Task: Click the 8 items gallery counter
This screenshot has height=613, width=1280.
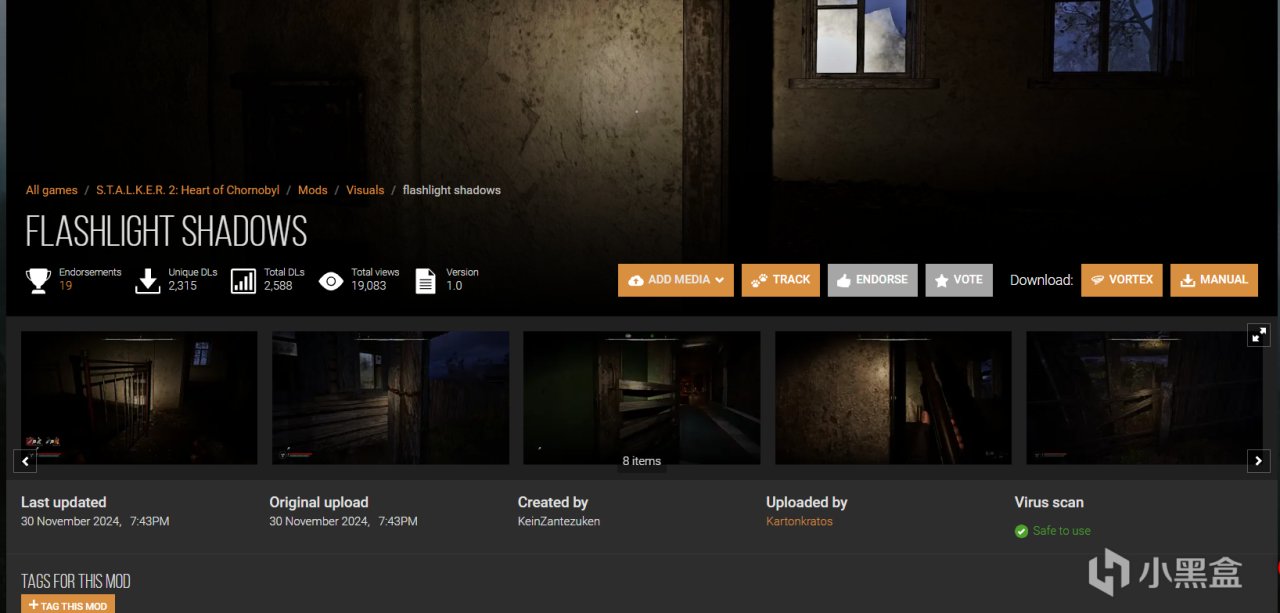Action: pos(642,461)
